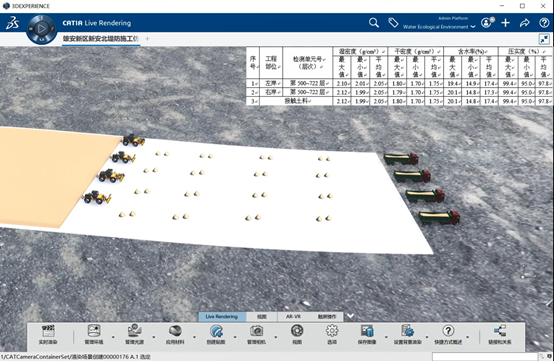
Task: Click the create sticker tool icon
Action: (216, 331)
